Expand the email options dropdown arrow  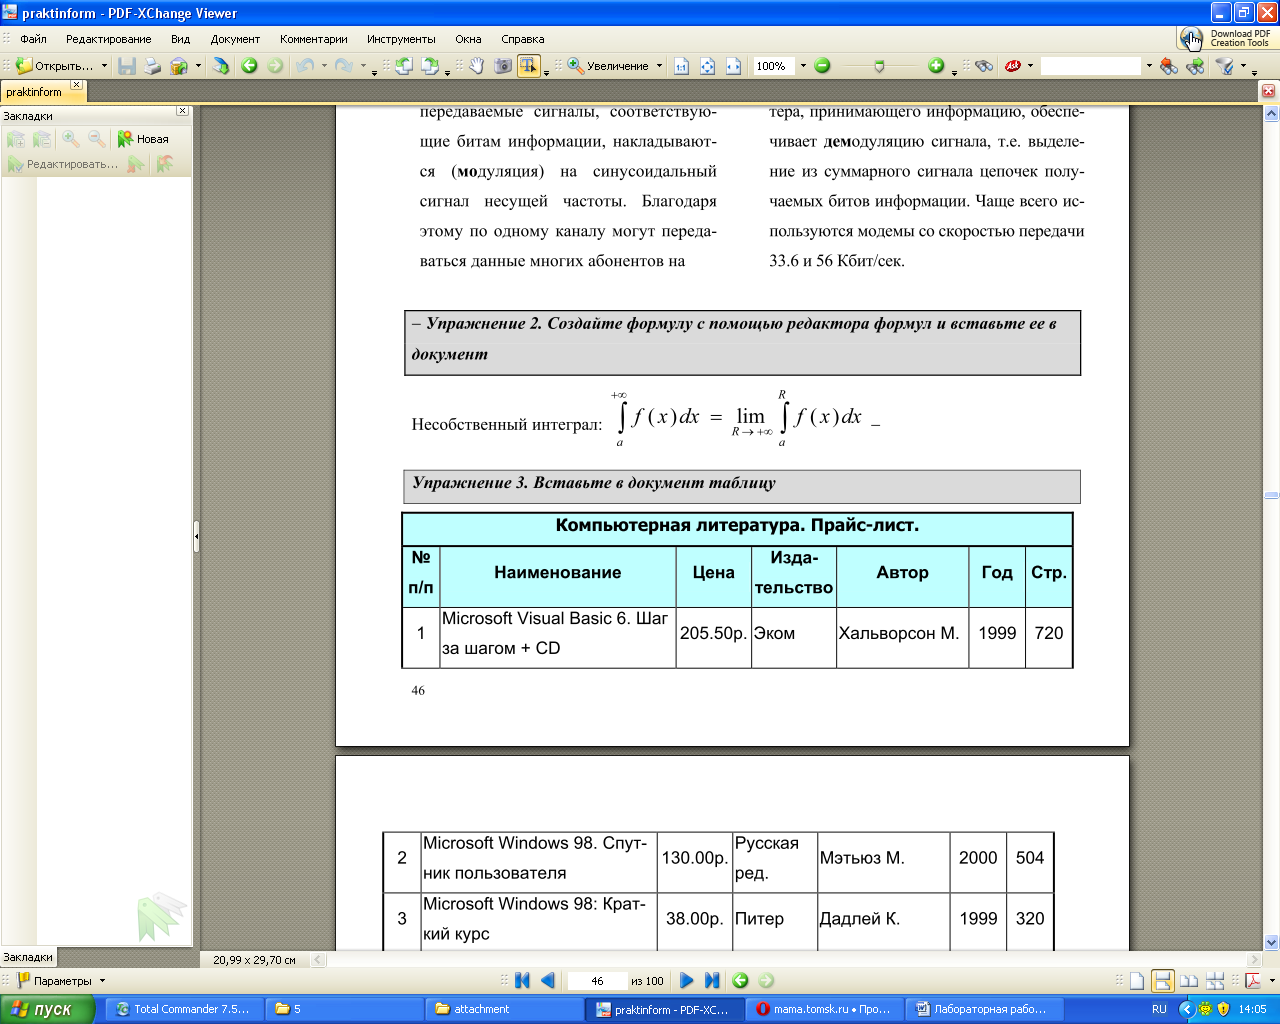198,66
